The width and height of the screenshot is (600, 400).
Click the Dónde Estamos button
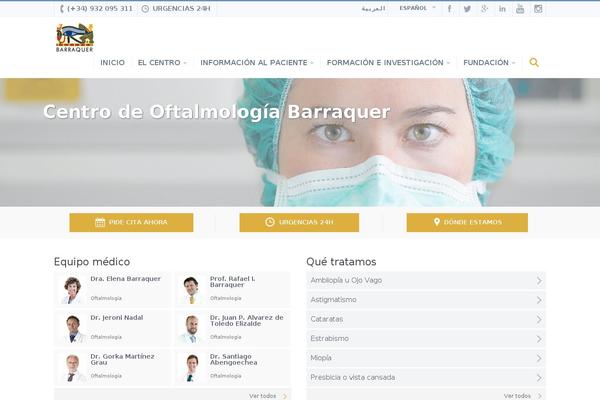467,222
